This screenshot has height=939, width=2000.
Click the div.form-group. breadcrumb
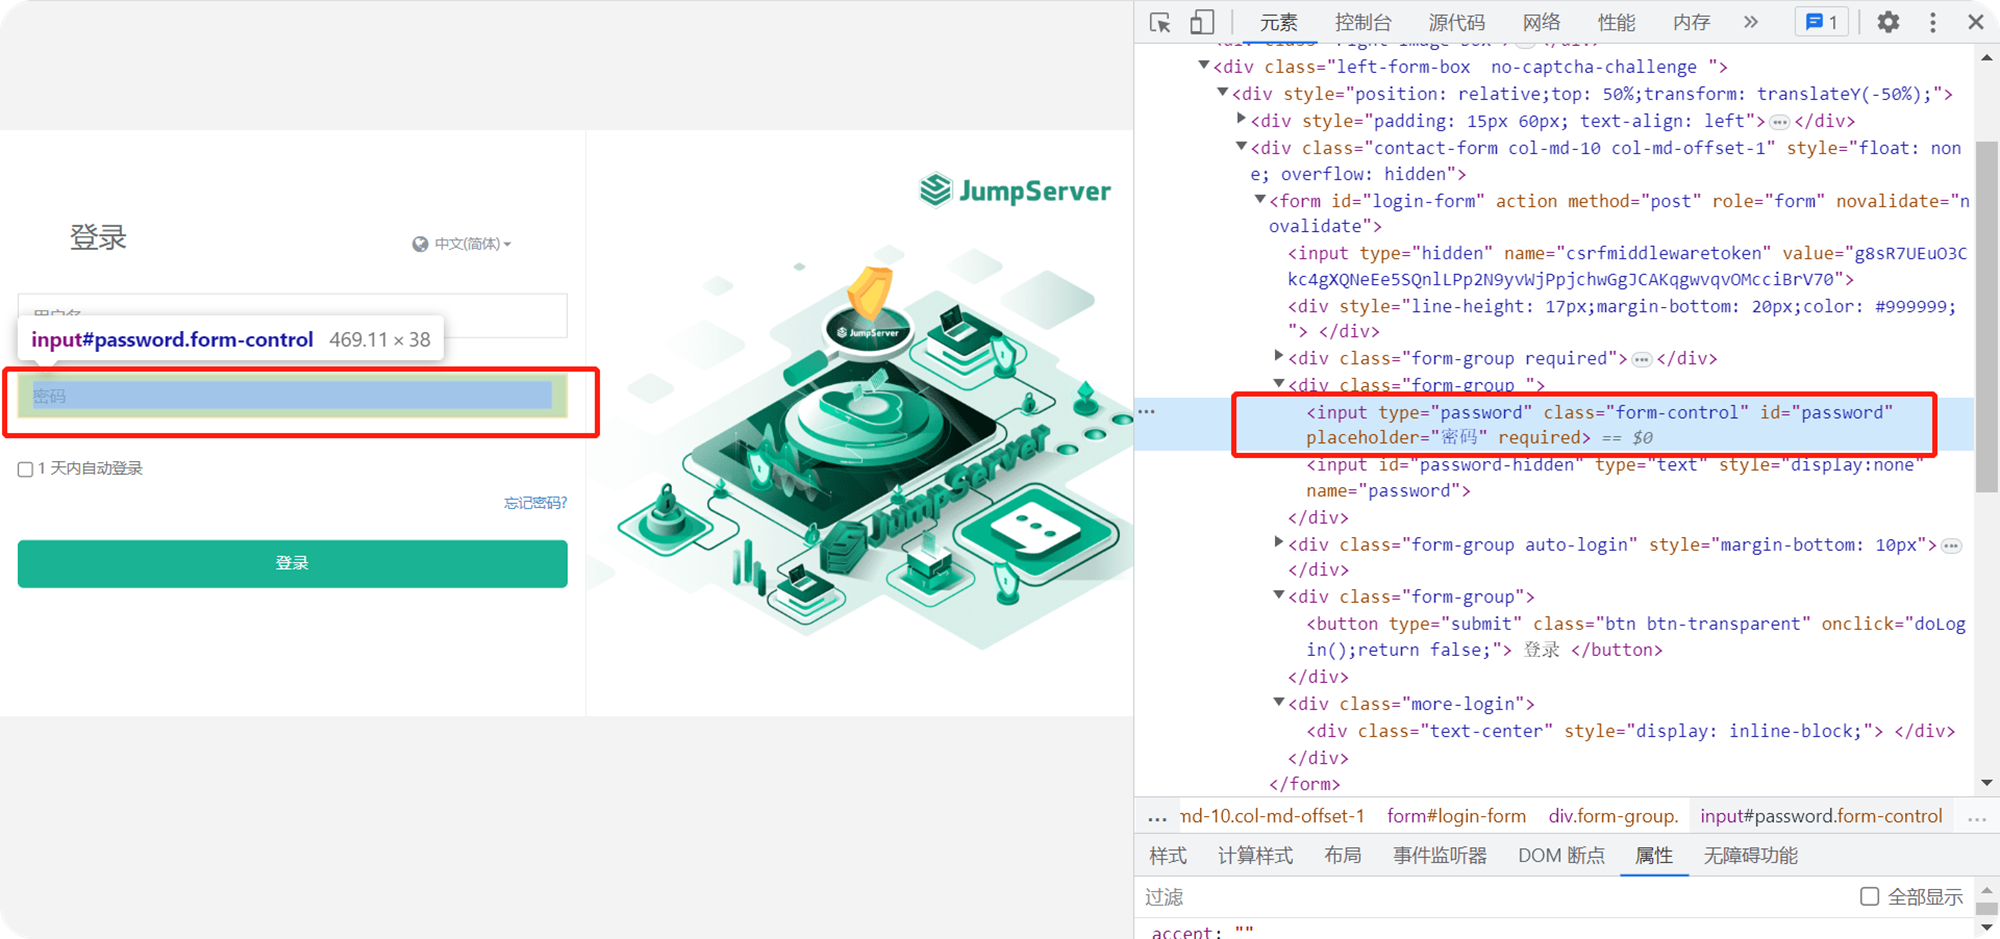coord(1613,816)
